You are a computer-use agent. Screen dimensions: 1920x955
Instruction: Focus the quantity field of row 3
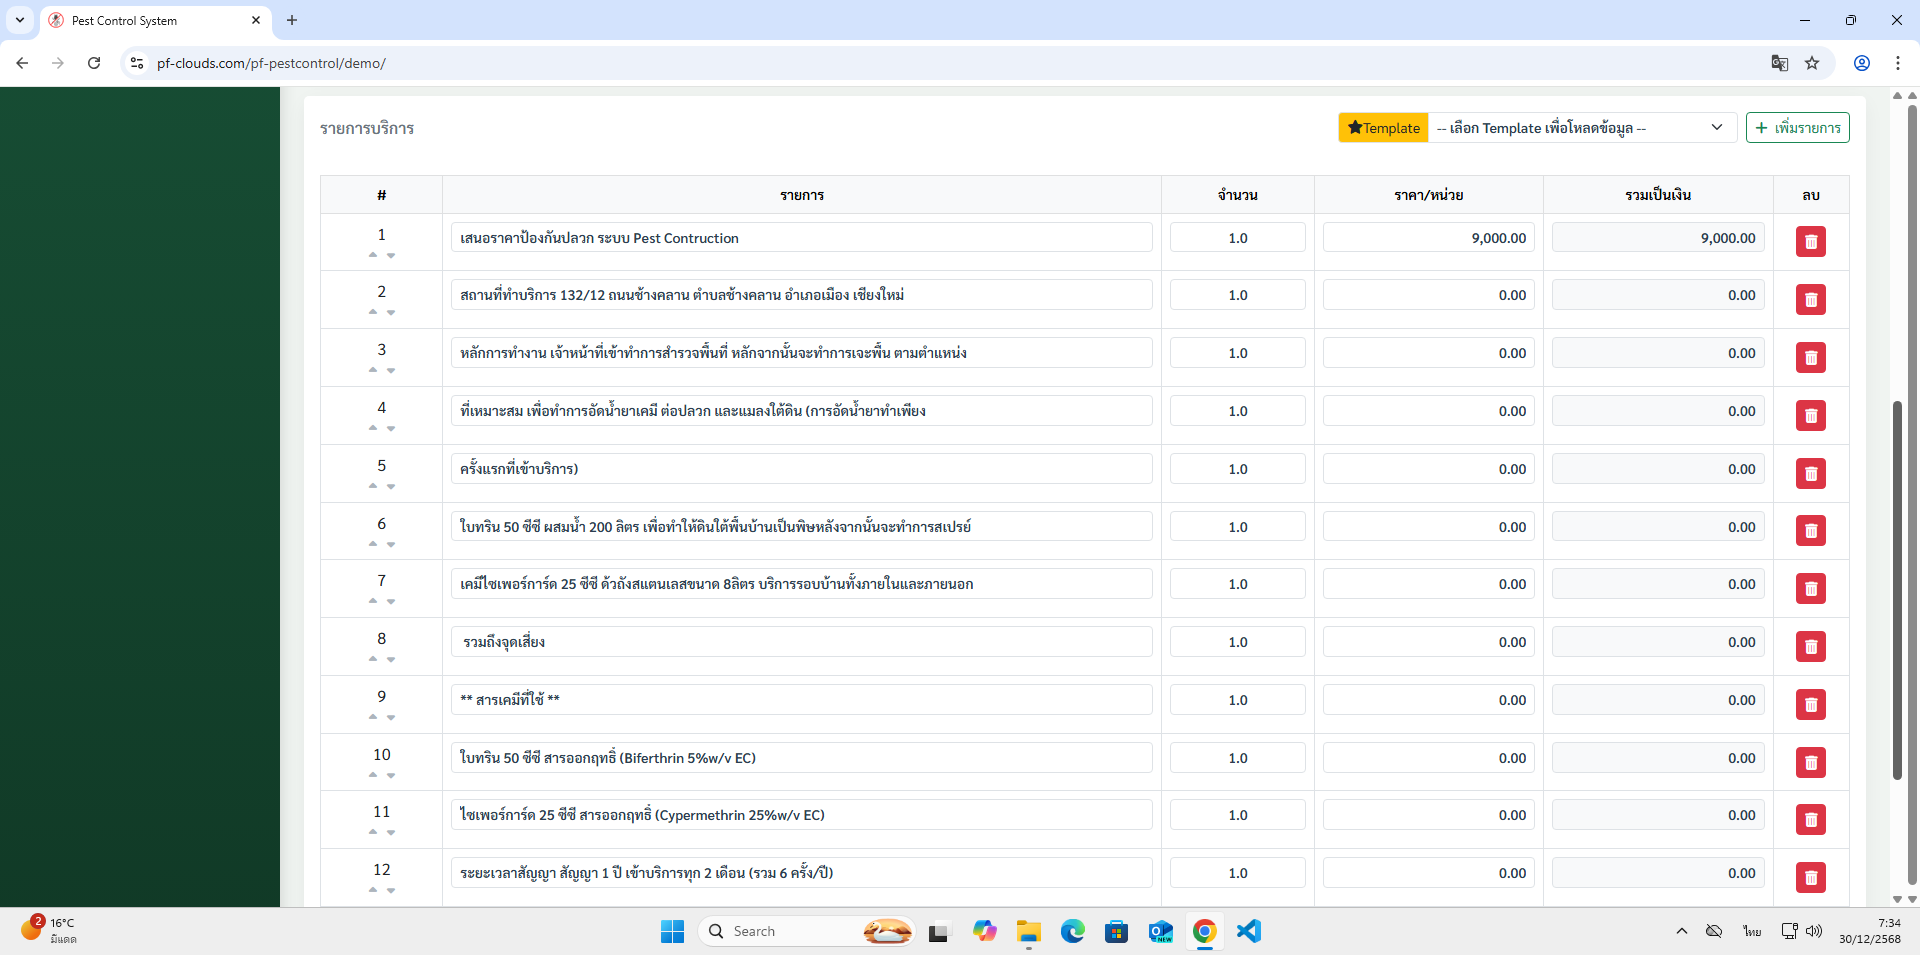[x=1237, y=353]
